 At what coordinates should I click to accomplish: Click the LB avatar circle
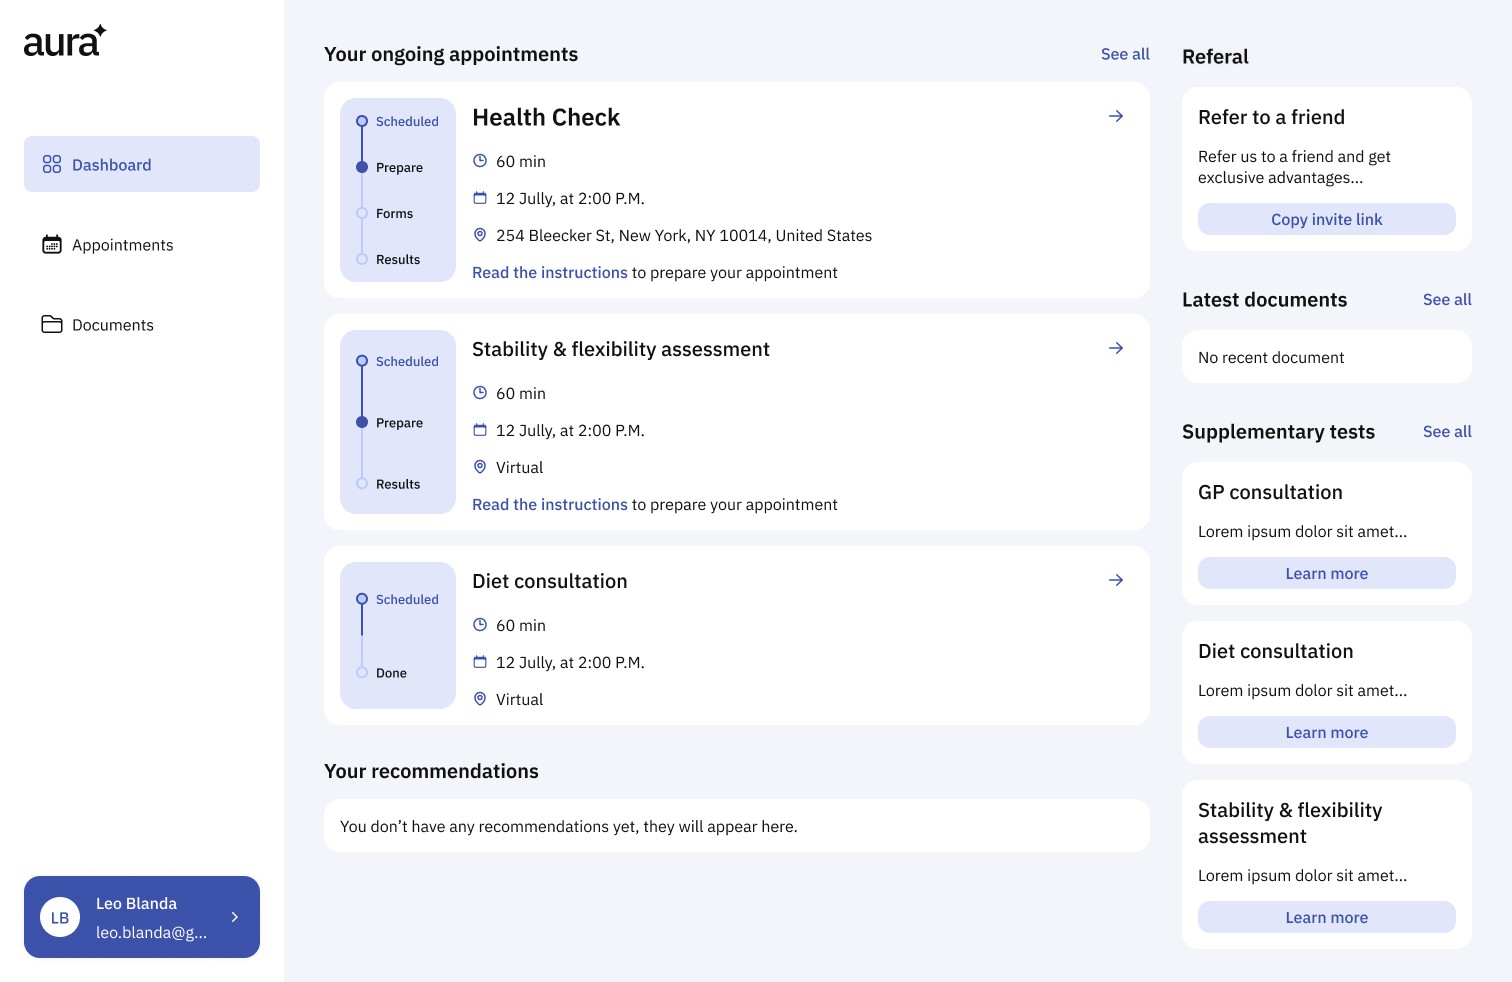pos(60,917)
